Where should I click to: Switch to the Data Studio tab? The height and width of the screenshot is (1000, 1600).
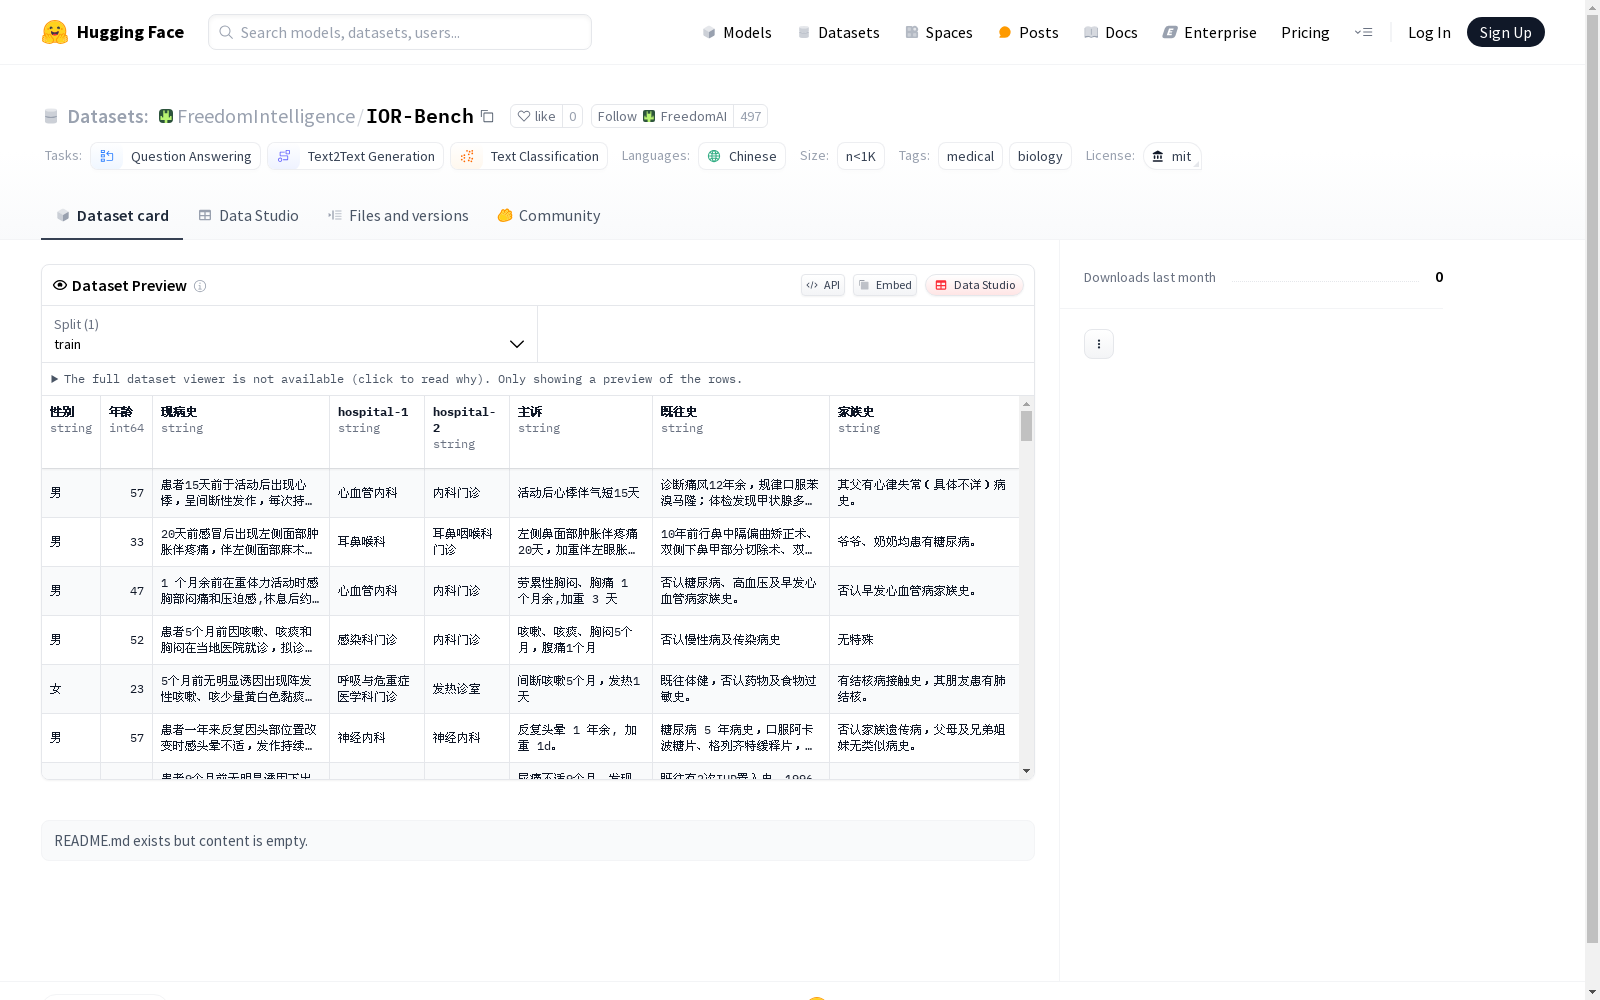pyautogui.click(x=249, y=216)
